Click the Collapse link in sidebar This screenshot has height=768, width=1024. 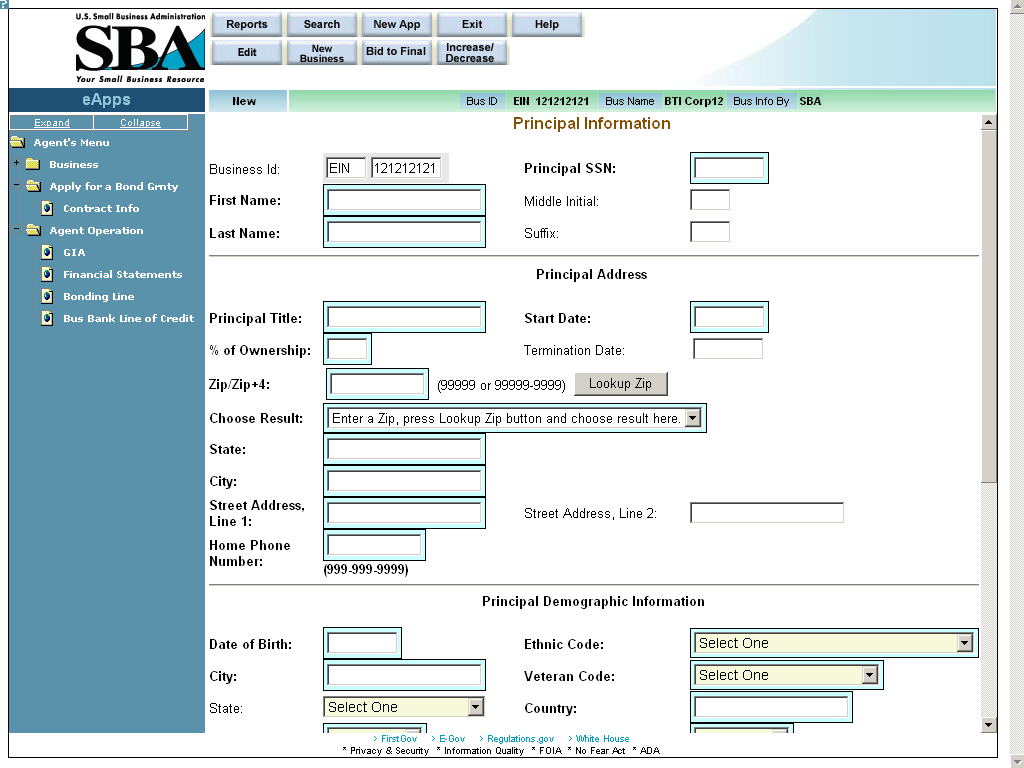140,123
